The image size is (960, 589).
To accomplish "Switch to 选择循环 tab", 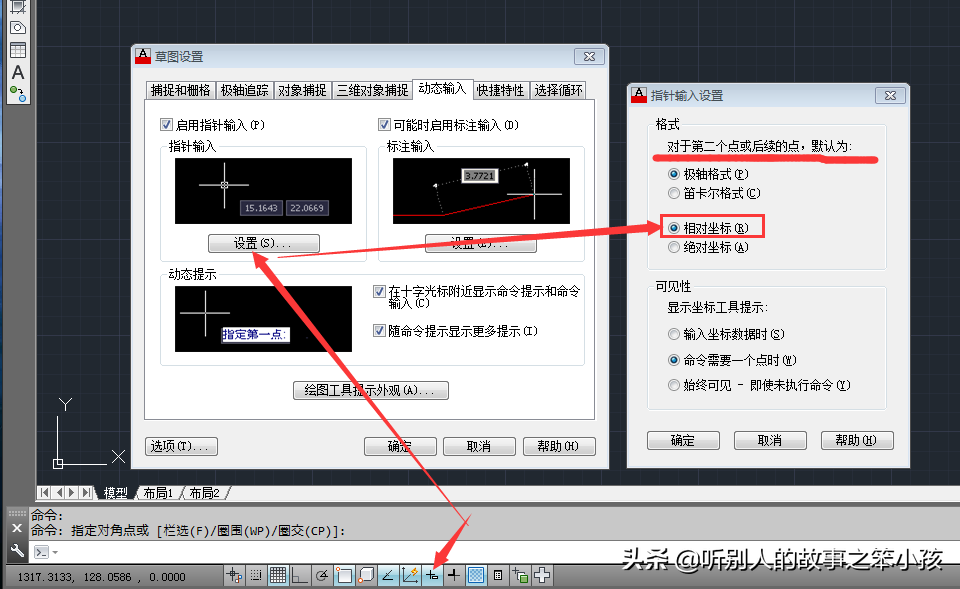I will 558,91.
